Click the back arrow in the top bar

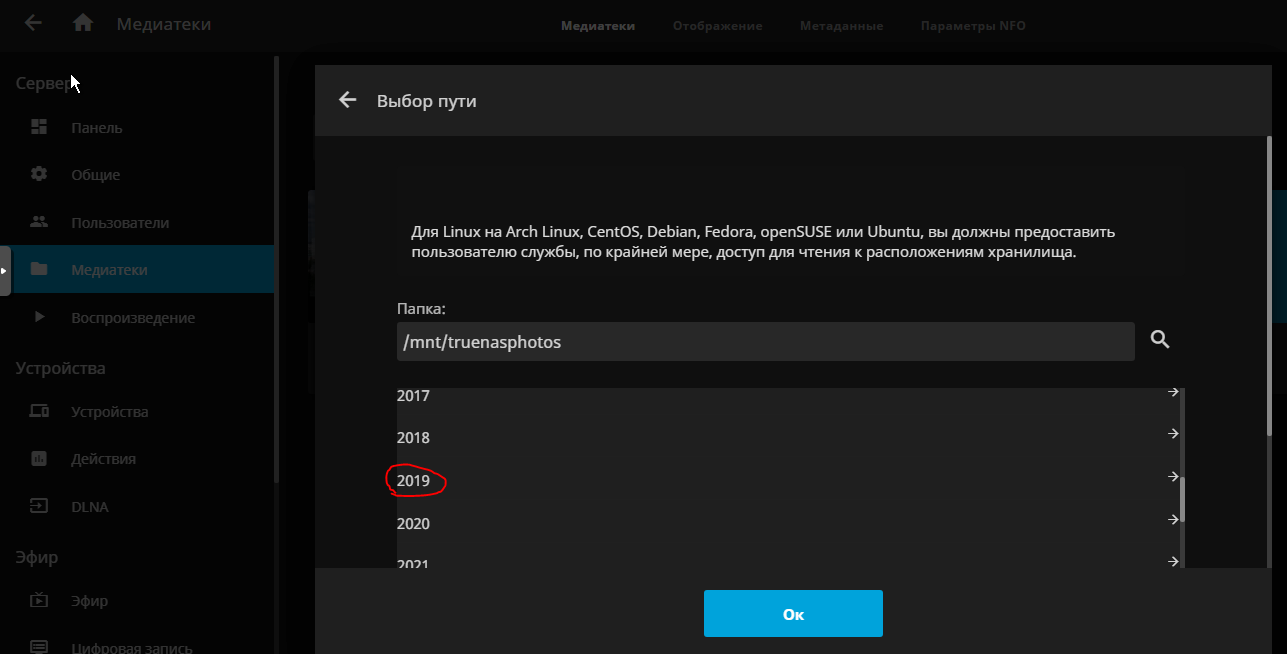(x=33, y=23)
